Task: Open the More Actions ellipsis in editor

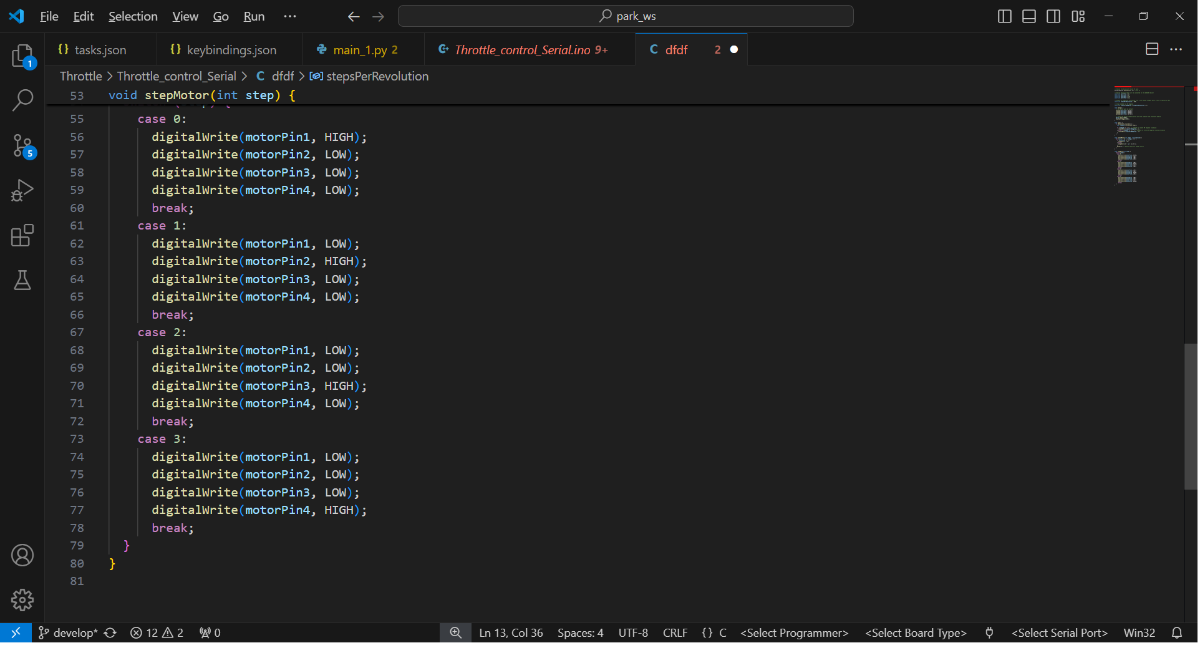Action: [x=1176, y=49]
